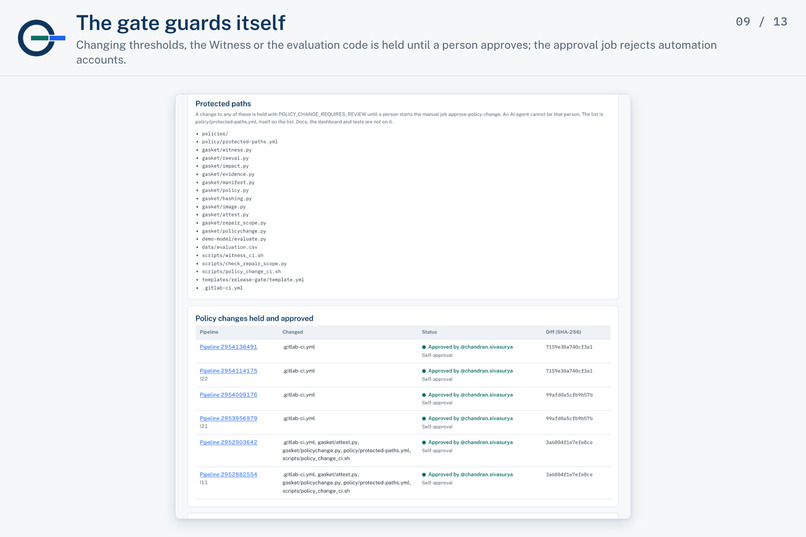The height and width of the screenshot is (537, 806).
Task: Select 'demo-model/evaluate.py' list entry
Action: [234, 239]
